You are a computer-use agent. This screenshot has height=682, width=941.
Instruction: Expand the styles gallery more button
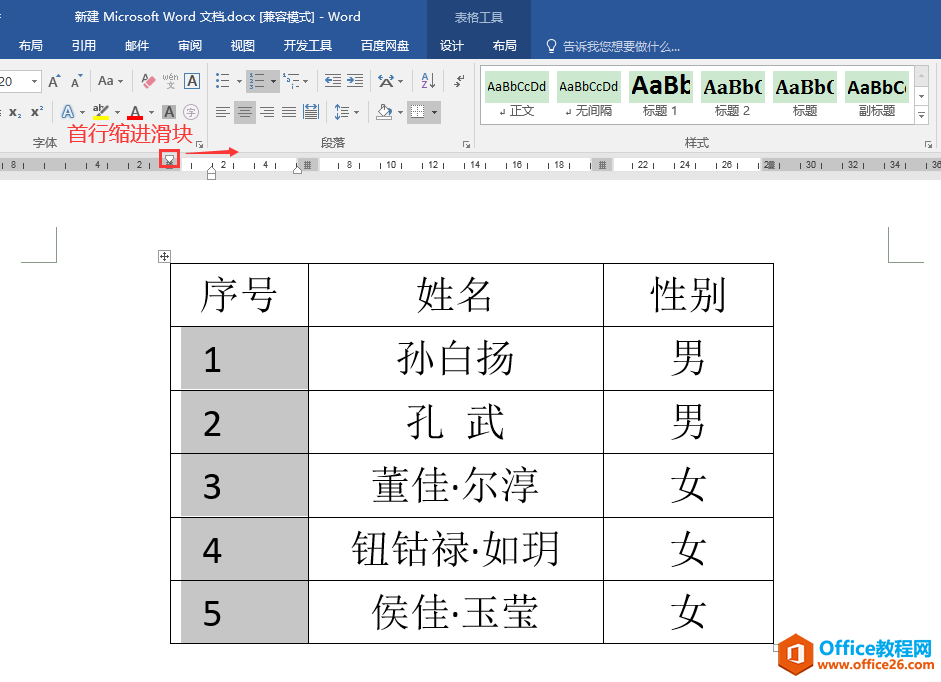(x=922, y=115)
